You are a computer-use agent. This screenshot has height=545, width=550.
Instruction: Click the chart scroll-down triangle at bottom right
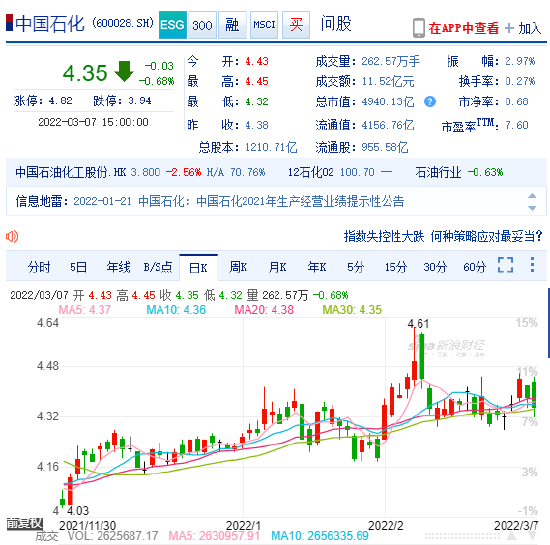tap(532, 536)
